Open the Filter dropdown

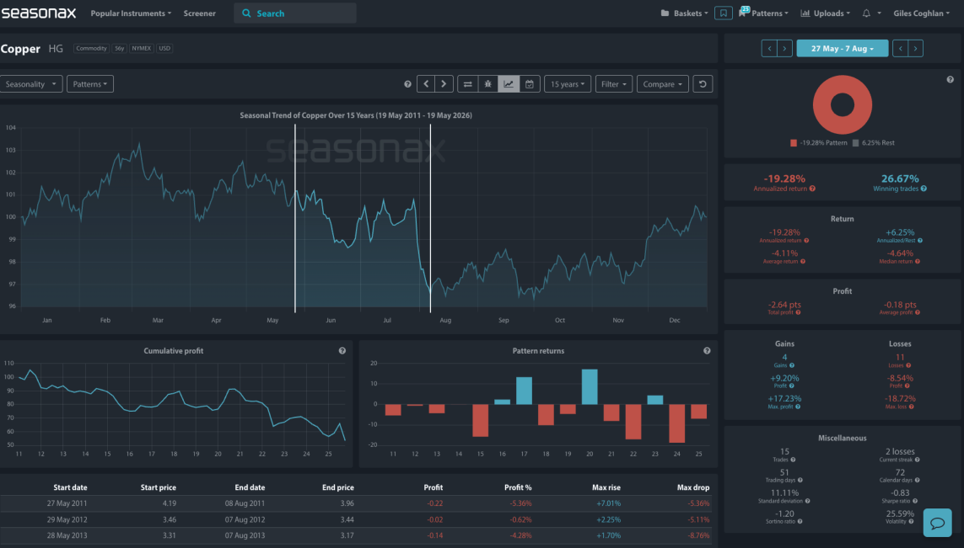click(x=614, y=84)
